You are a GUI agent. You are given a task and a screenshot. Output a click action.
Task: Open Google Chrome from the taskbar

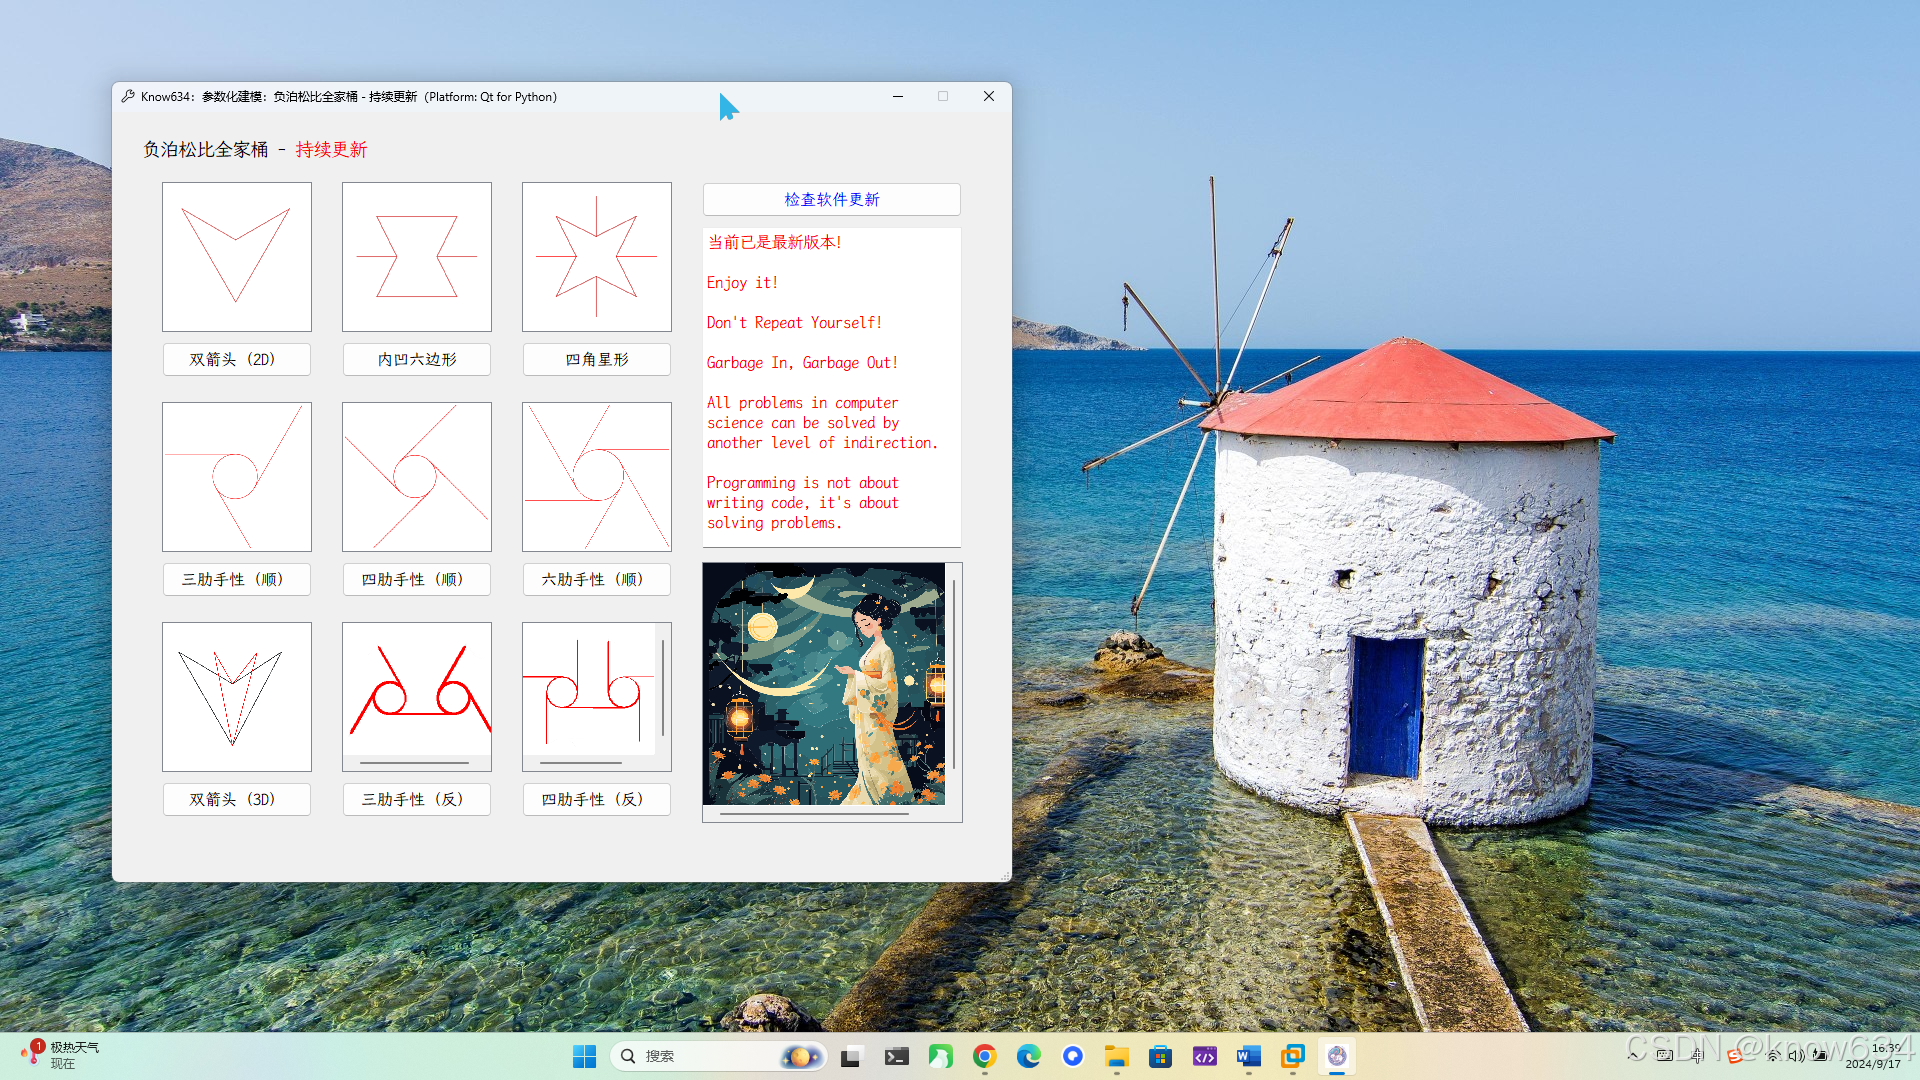pyautogui.click(x=985, y=1056)
